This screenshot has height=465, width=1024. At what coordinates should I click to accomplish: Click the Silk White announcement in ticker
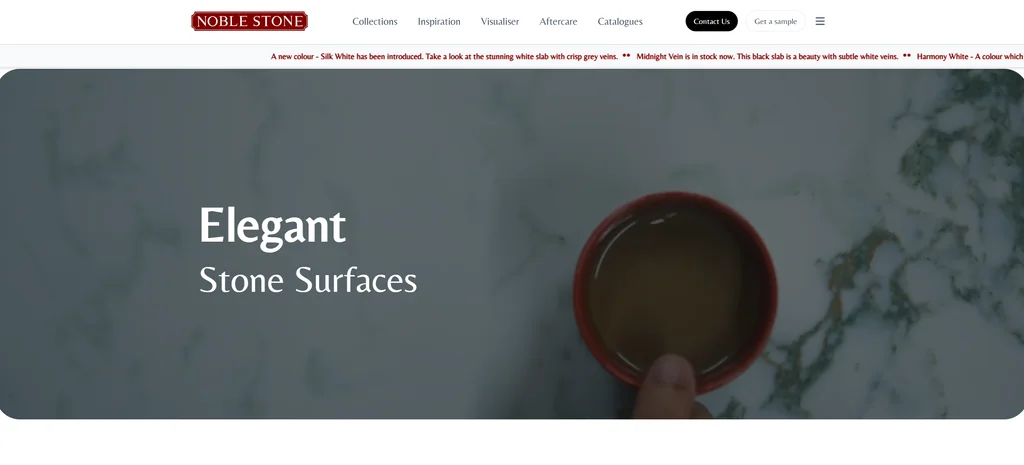coord(444,57)
